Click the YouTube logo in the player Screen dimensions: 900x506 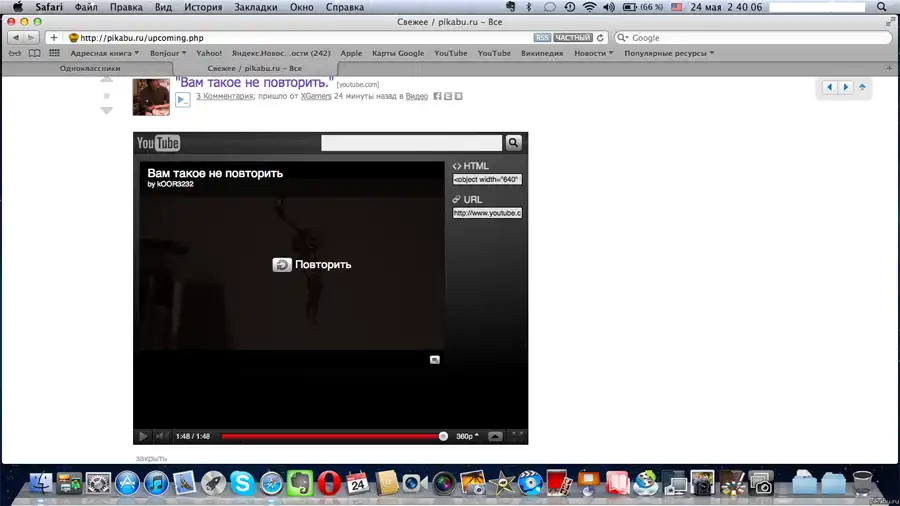click(158, 143)
